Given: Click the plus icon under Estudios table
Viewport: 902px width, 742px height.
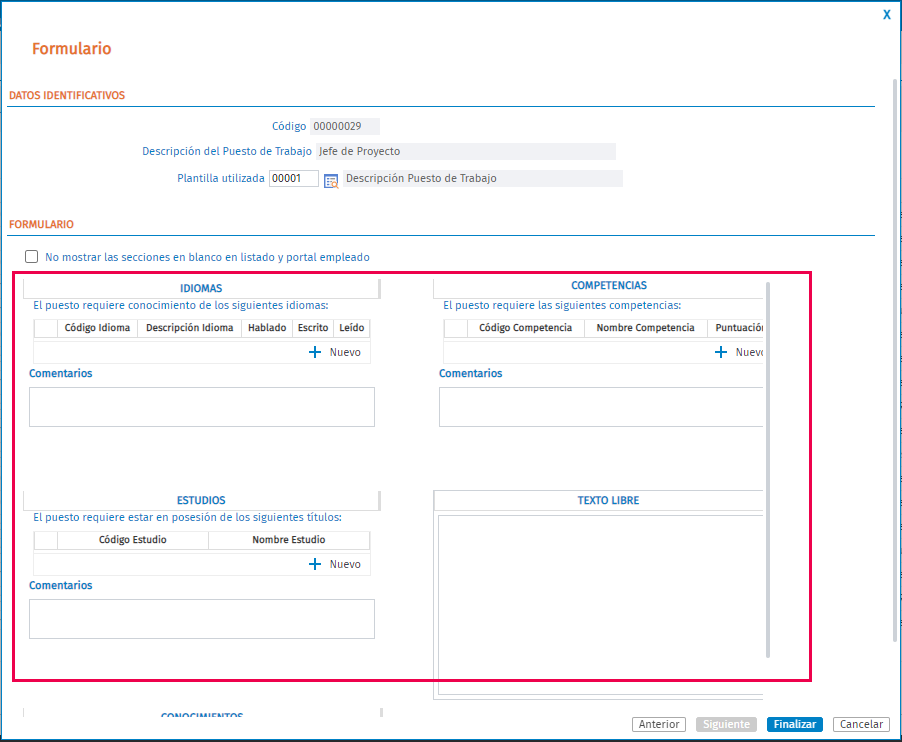Looking at the screenshot, I should pos(315,564).
